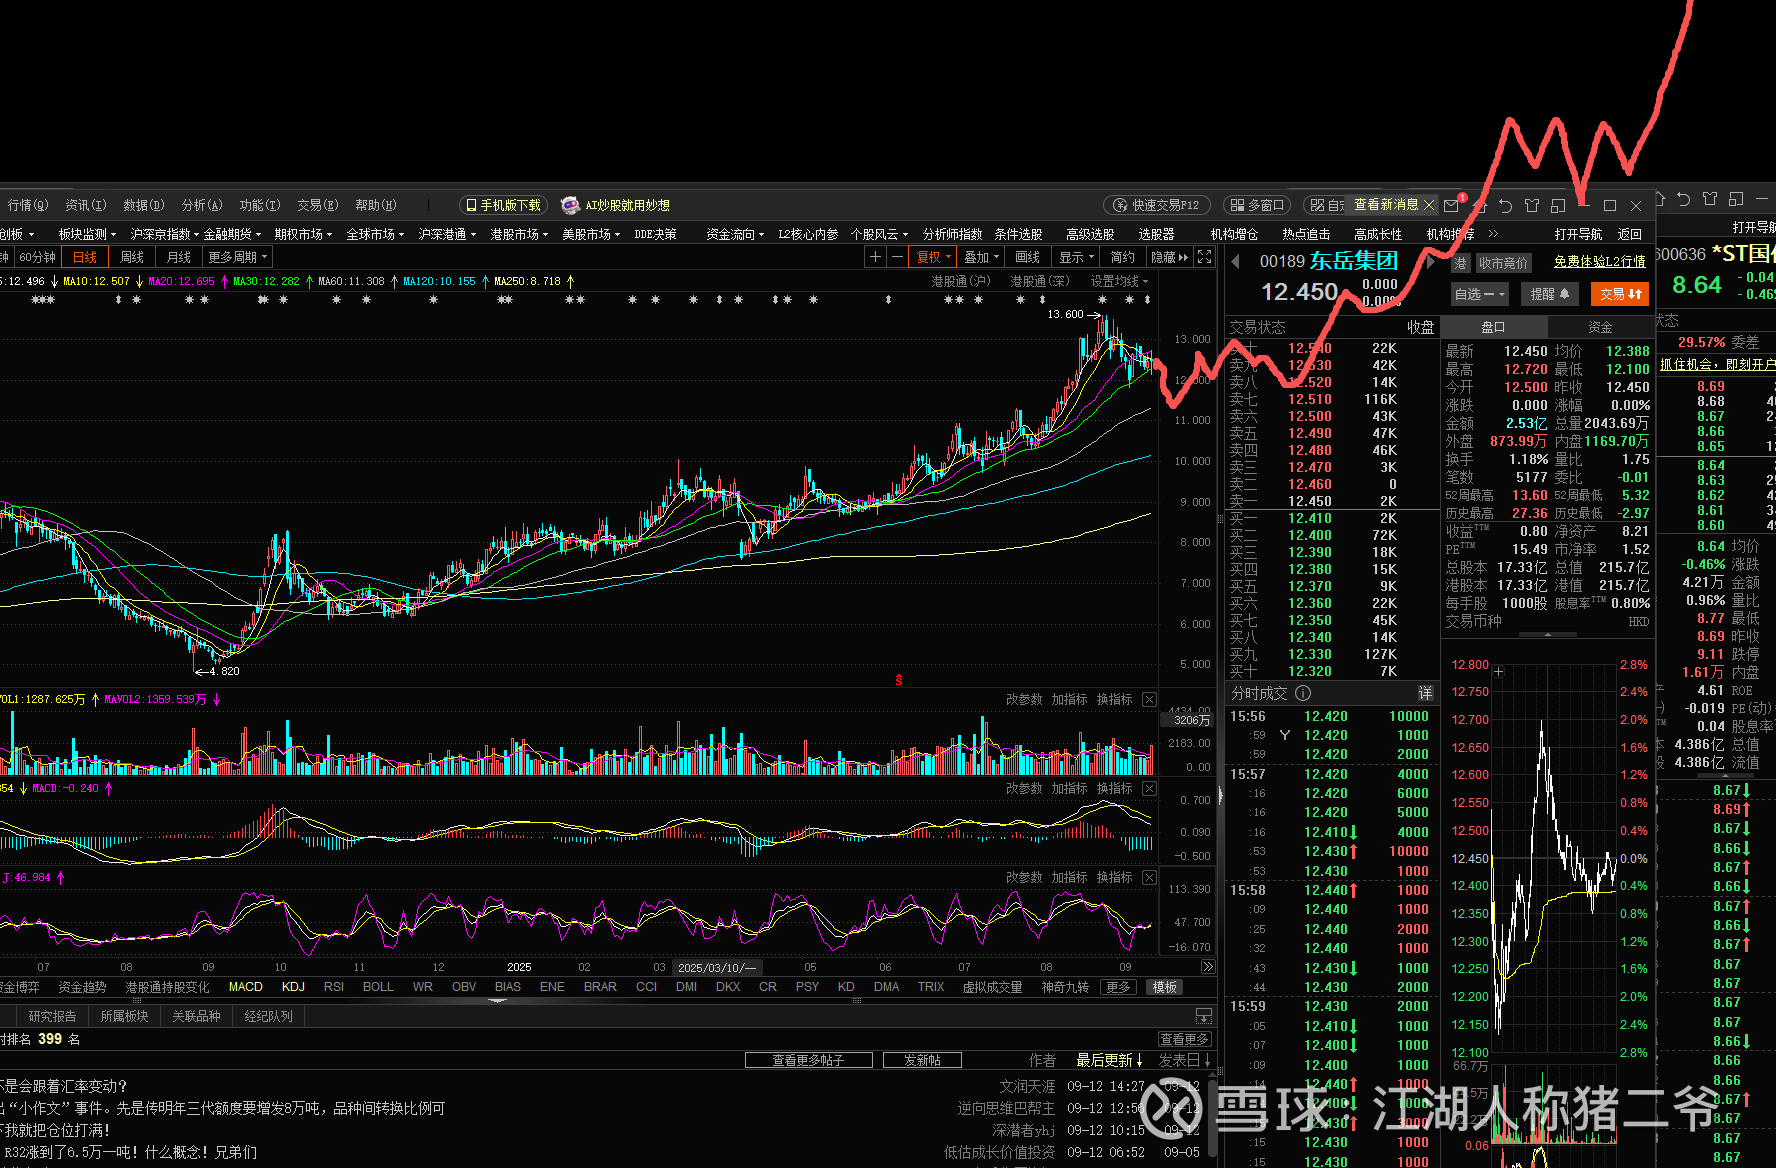1776x1168 pixels.
Task: Click the 提醒 bell alert button
Action: coord(1549,294)
